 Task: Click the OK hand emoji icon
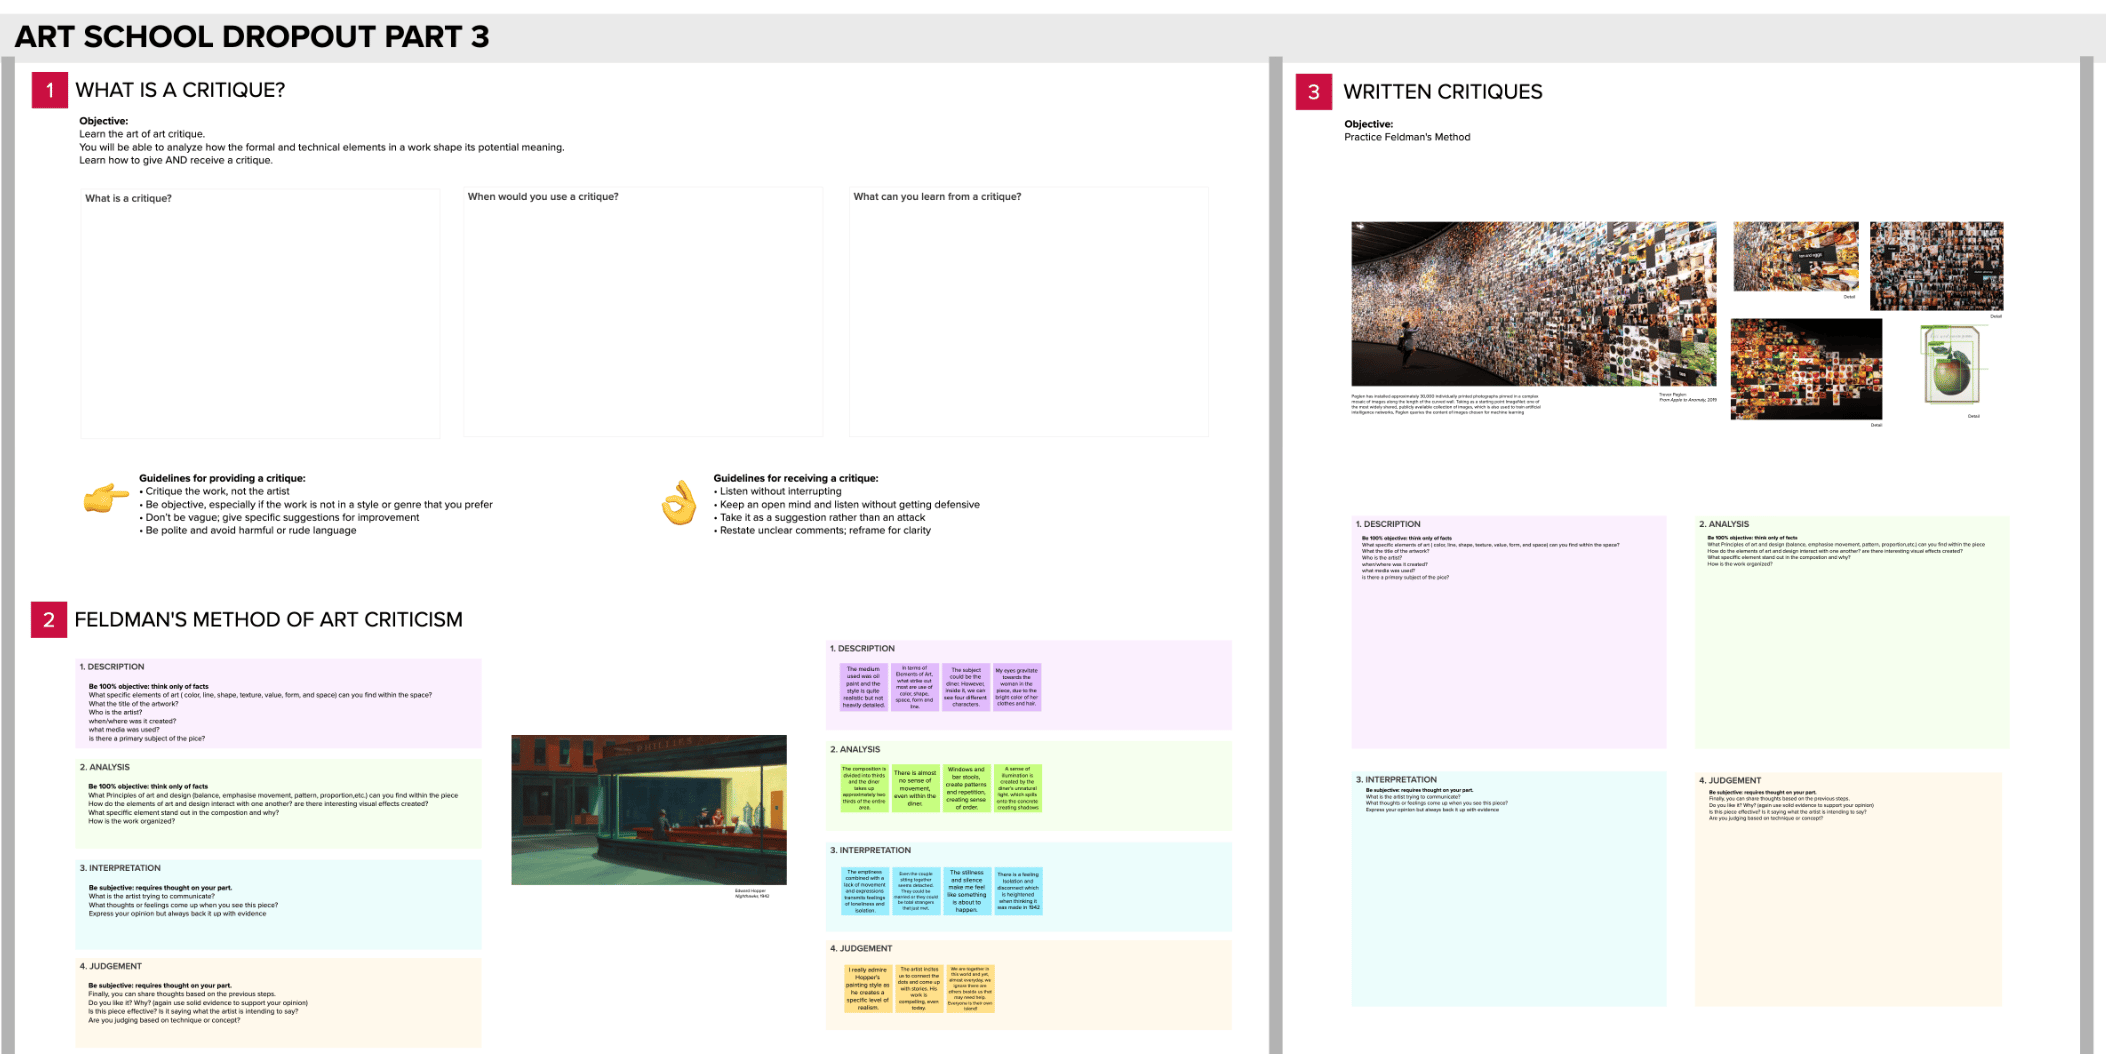pos(679,503)
